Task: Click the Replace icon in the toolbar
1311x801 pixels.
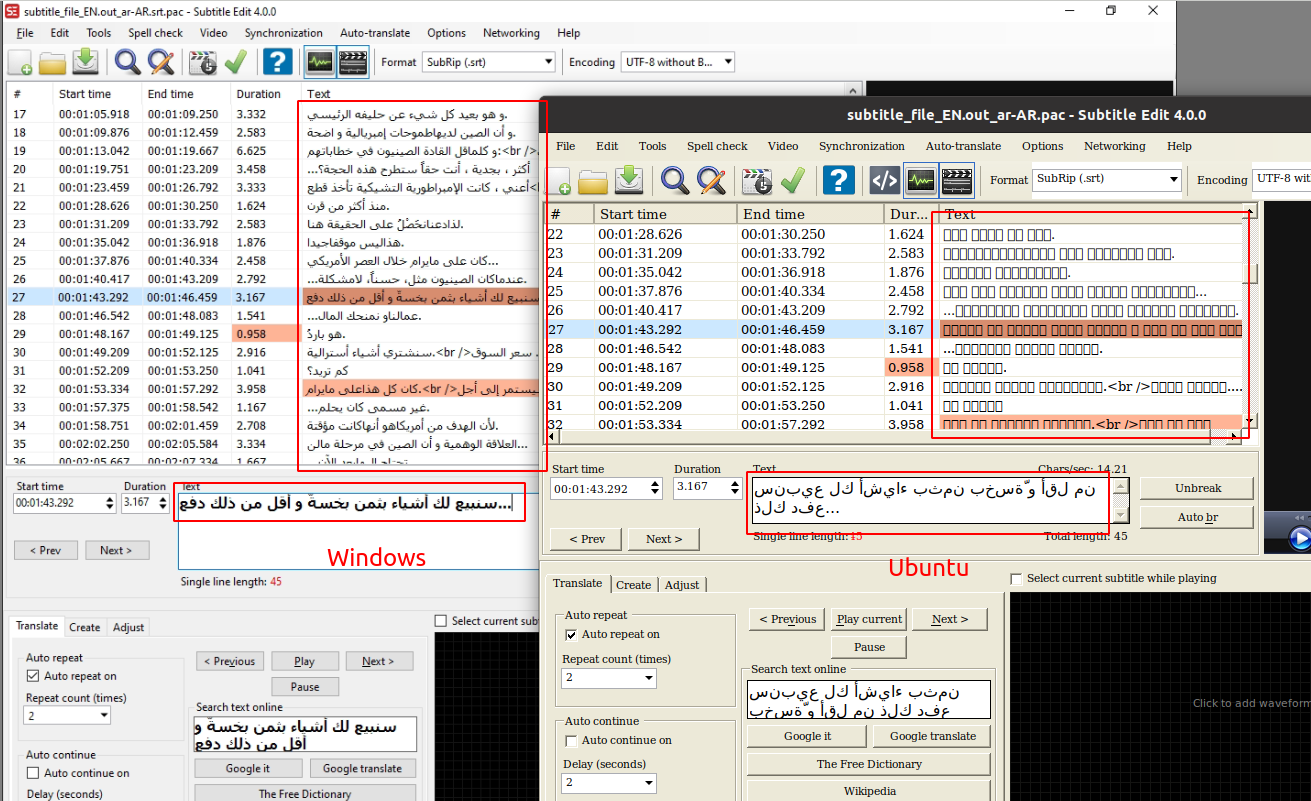Action: pos(711,180)
